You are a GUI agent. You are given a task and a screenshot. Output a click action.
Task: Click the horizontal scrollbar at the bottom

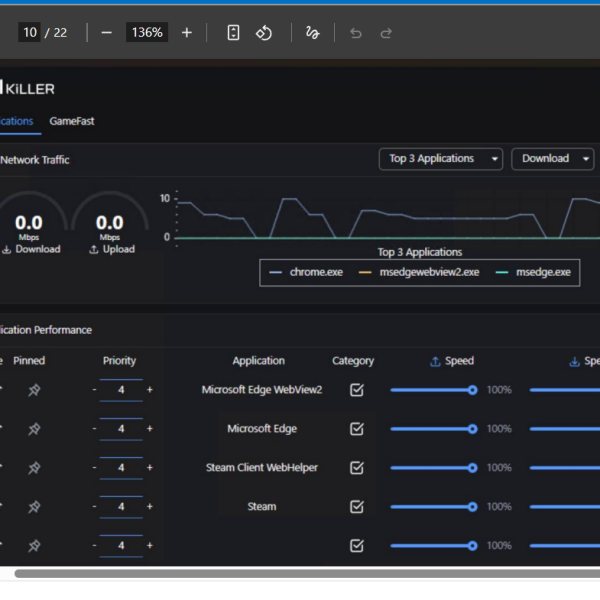click(307, 574)
